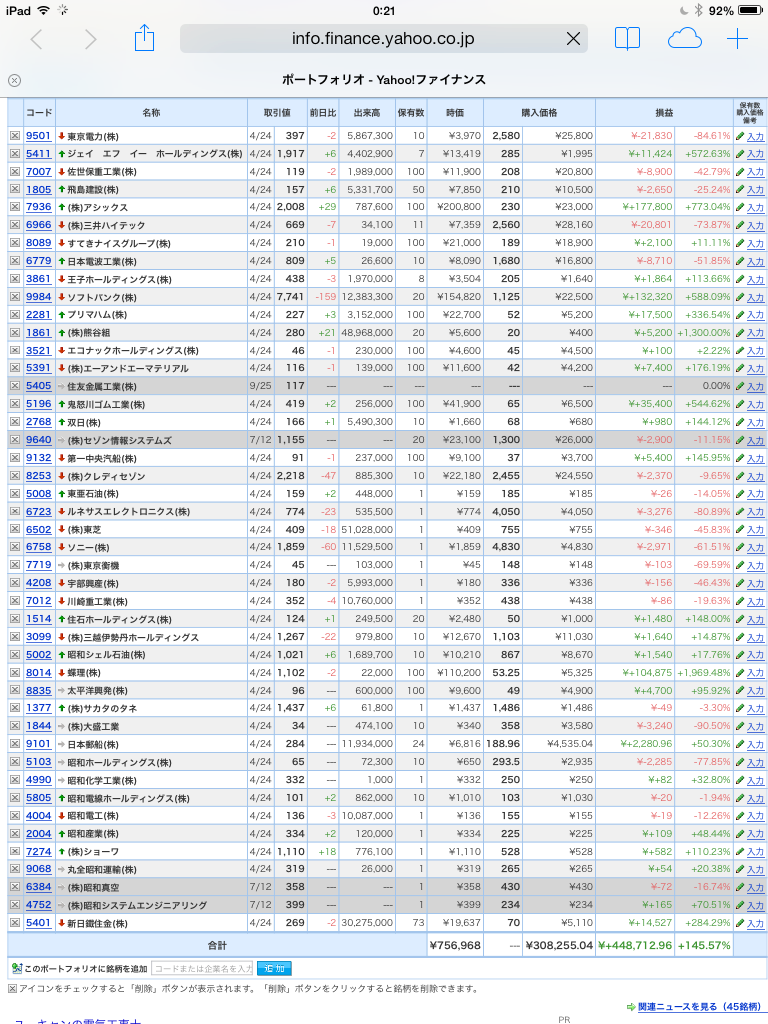Click the pencil edit icon for row 9501
Viewport: 768px width, 1024px height.
740,136
